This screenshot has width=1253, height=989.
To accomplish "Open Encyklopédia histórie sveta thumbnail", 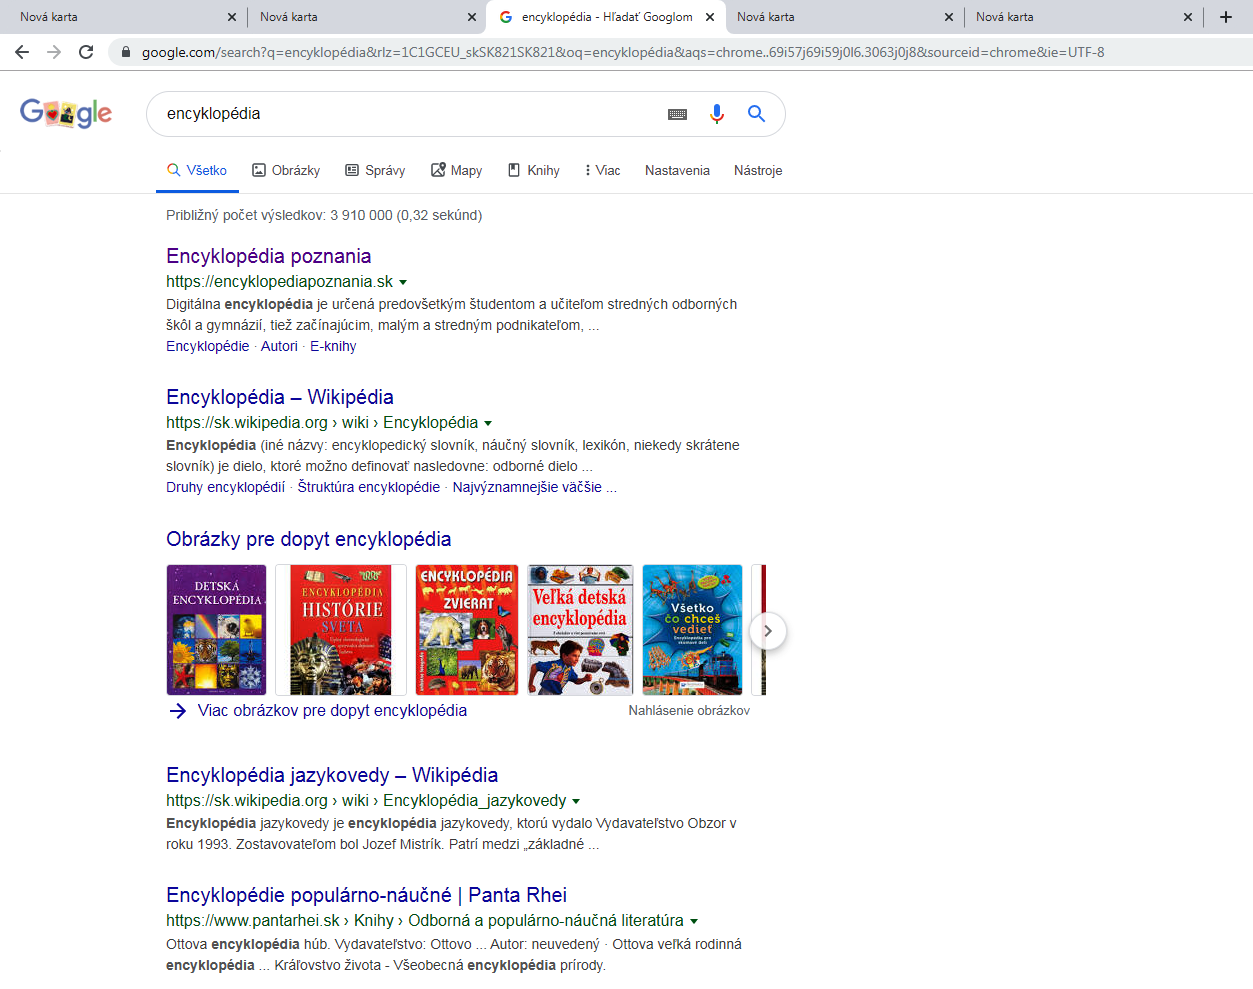I will click(341, 630).
